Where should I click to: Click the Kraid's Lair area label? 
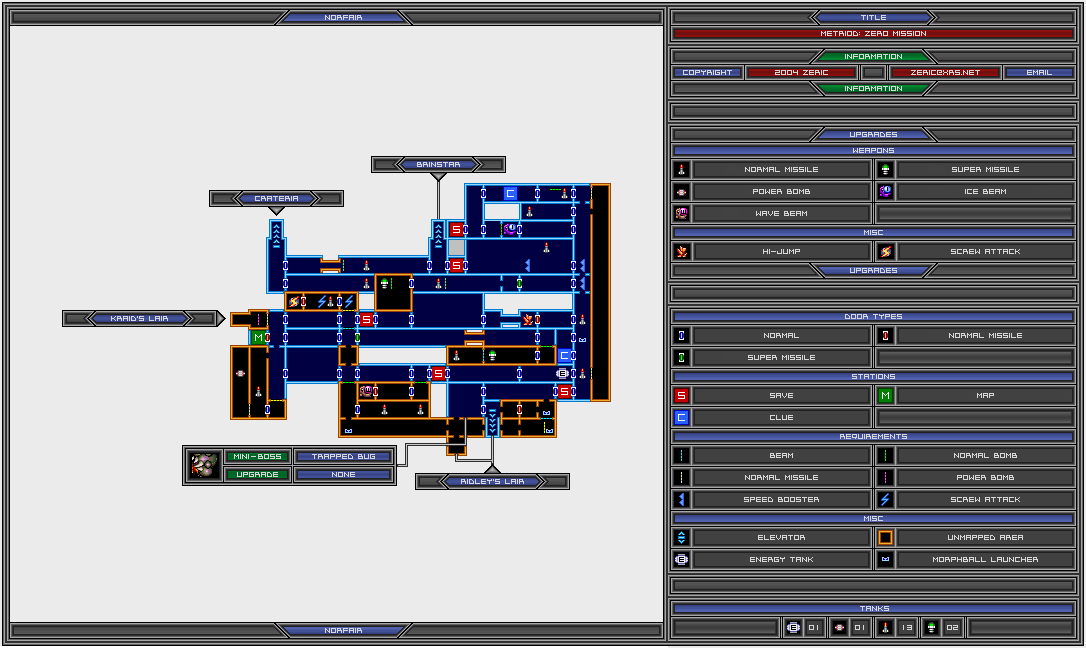(x=139, y=319)
